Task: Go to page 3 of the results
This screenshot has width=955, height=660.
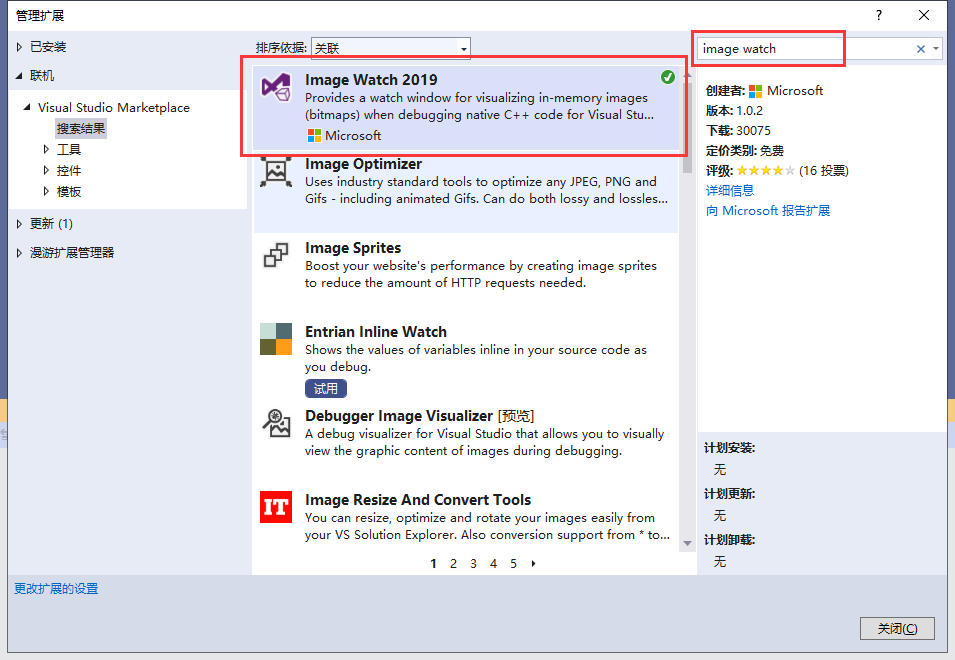Action: [x=473, y=564]
